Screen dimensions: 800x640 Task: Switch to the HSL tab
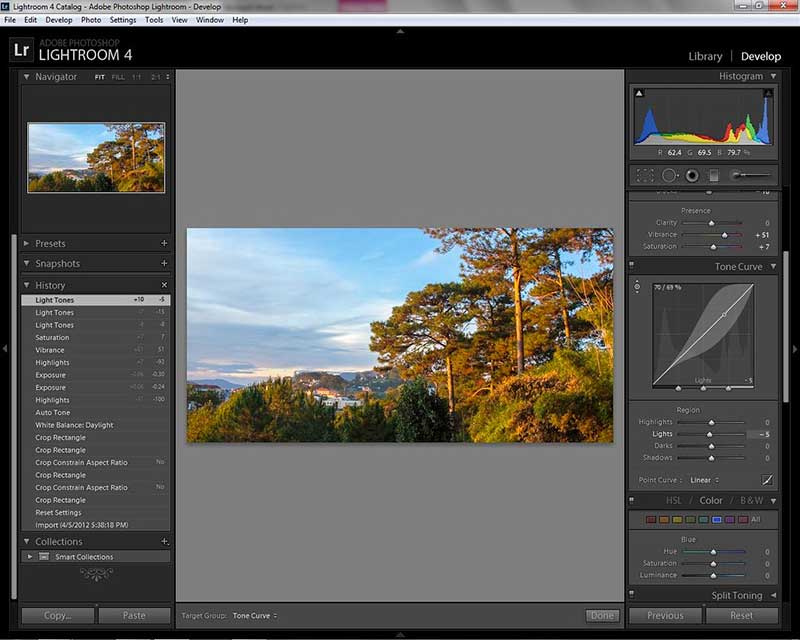pos(673,501)
